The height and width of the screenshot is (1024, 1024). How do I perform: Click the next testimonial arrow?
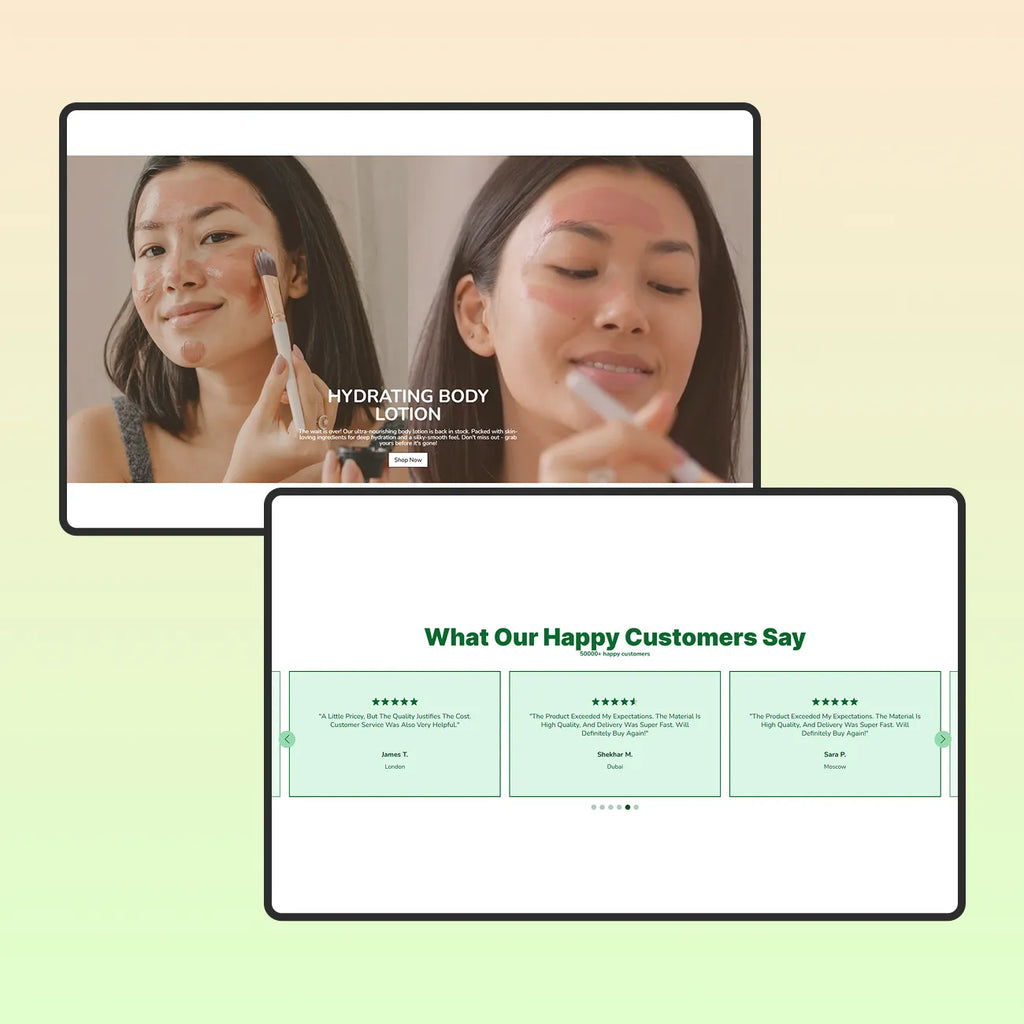942,739
